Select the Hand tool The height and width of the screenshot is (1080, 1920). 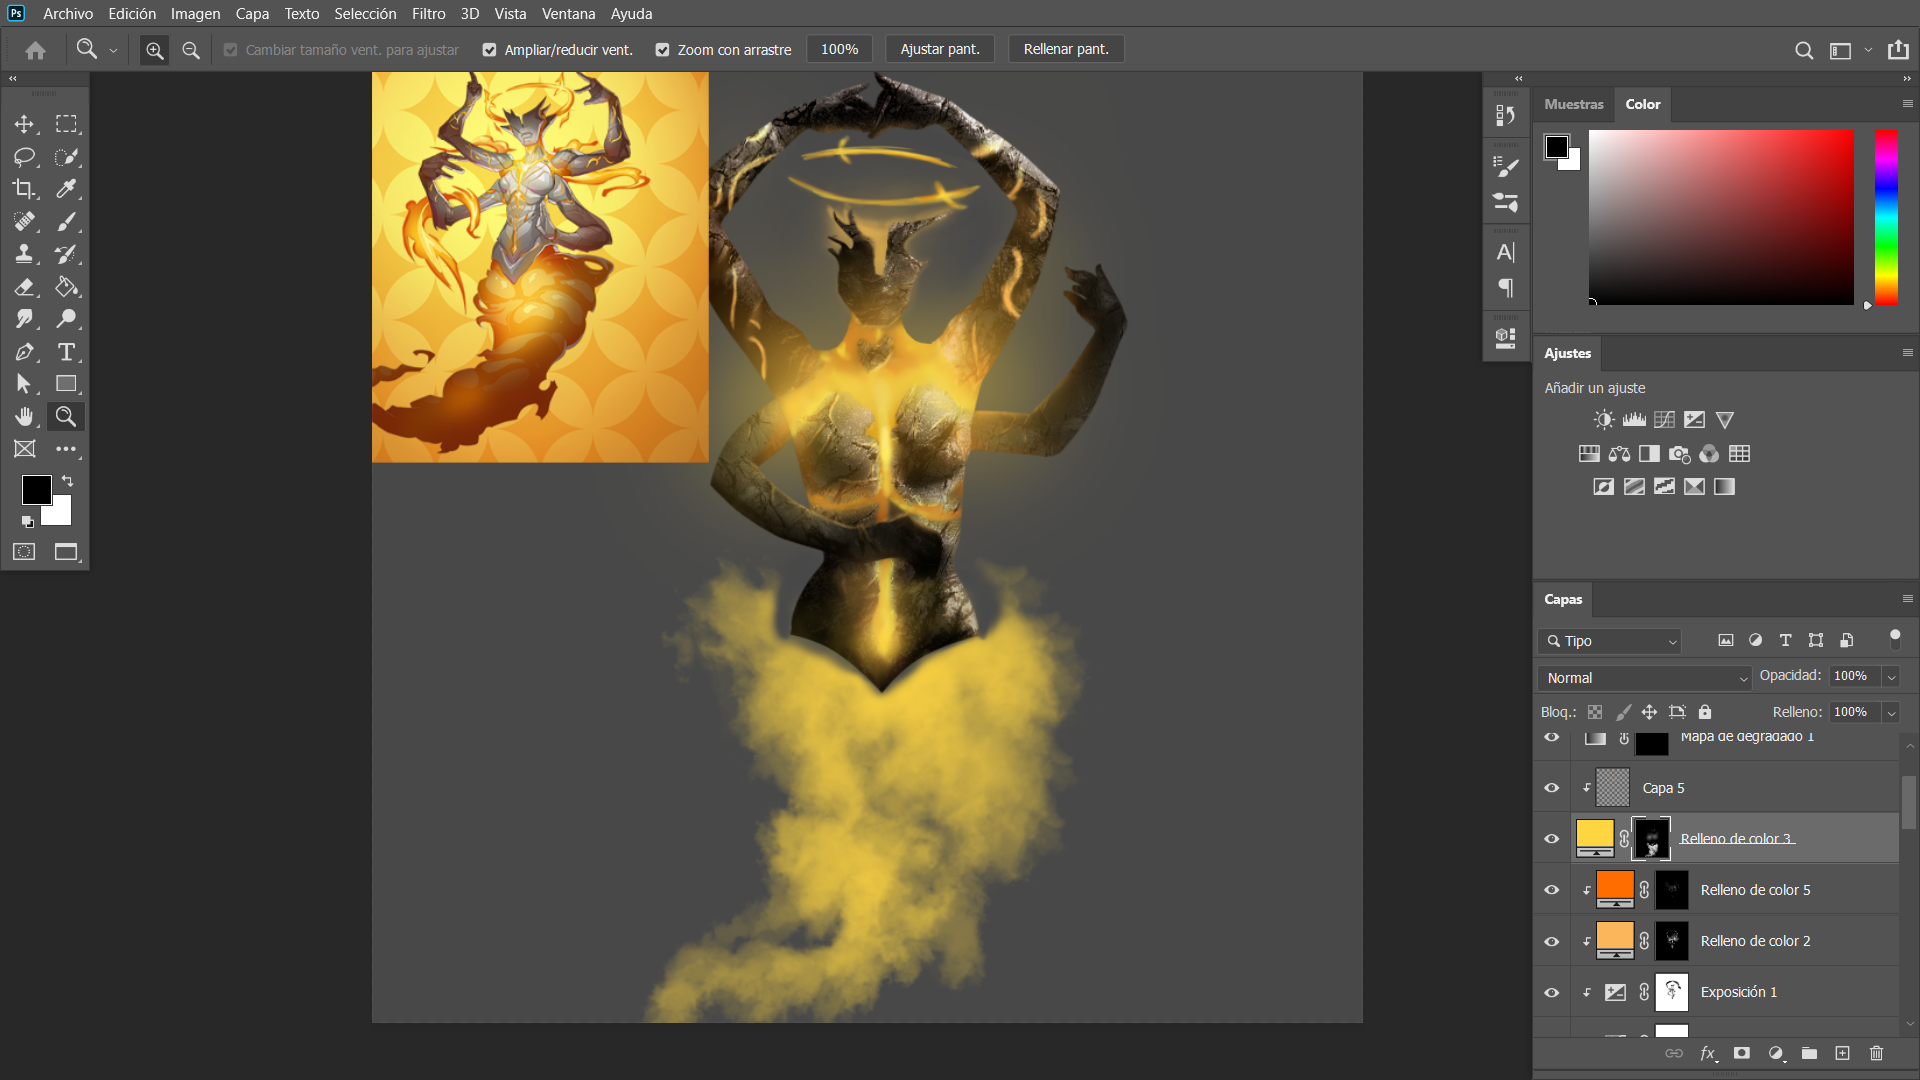[24, 417]
